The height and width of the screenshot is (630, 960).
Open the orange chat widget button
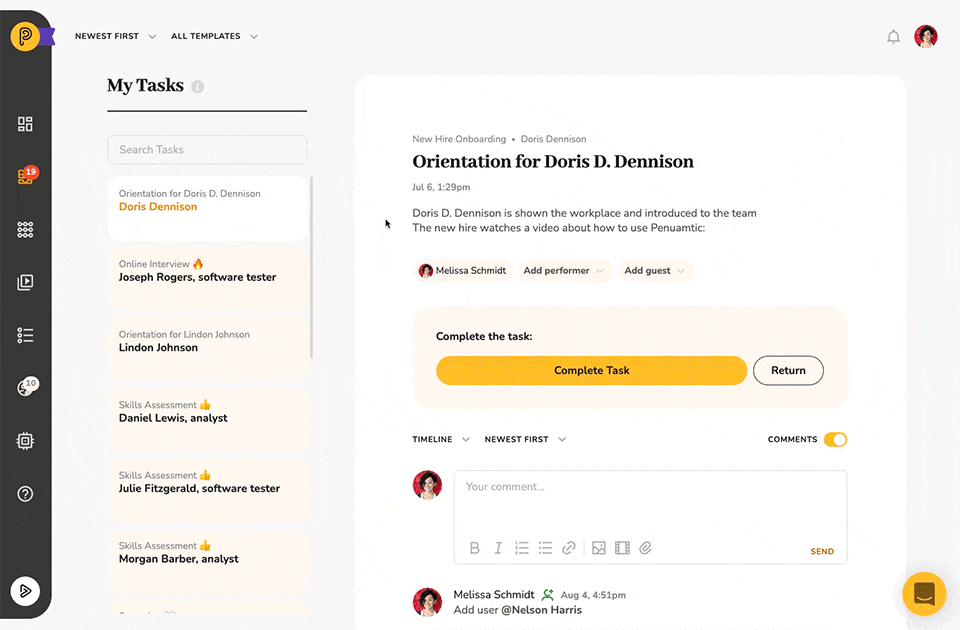(924, 593)
